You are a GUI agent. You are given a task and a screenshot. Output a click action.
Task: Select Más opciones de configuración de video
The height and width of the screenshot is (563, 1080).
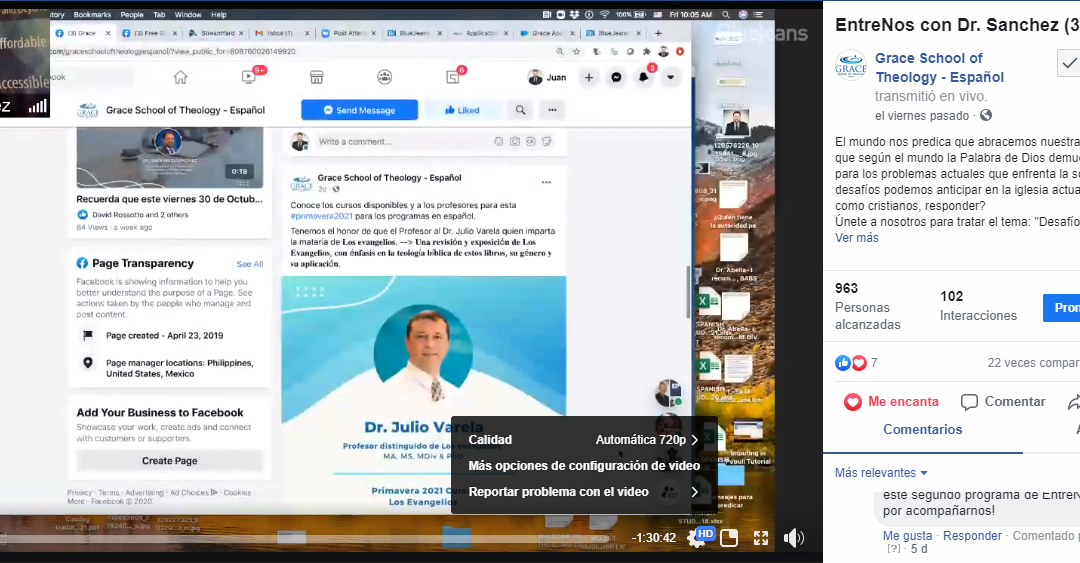tap(583, 466)
